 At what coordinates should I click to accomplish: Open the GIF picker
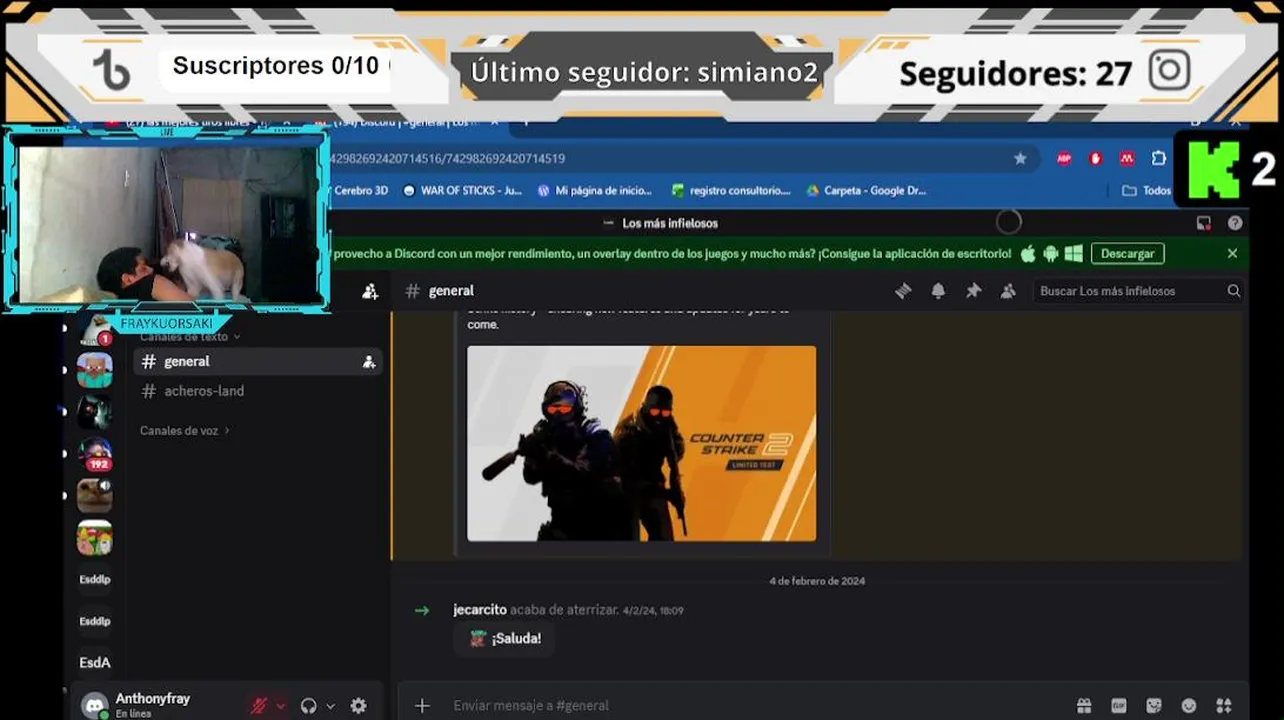(x=1119, y=706)
